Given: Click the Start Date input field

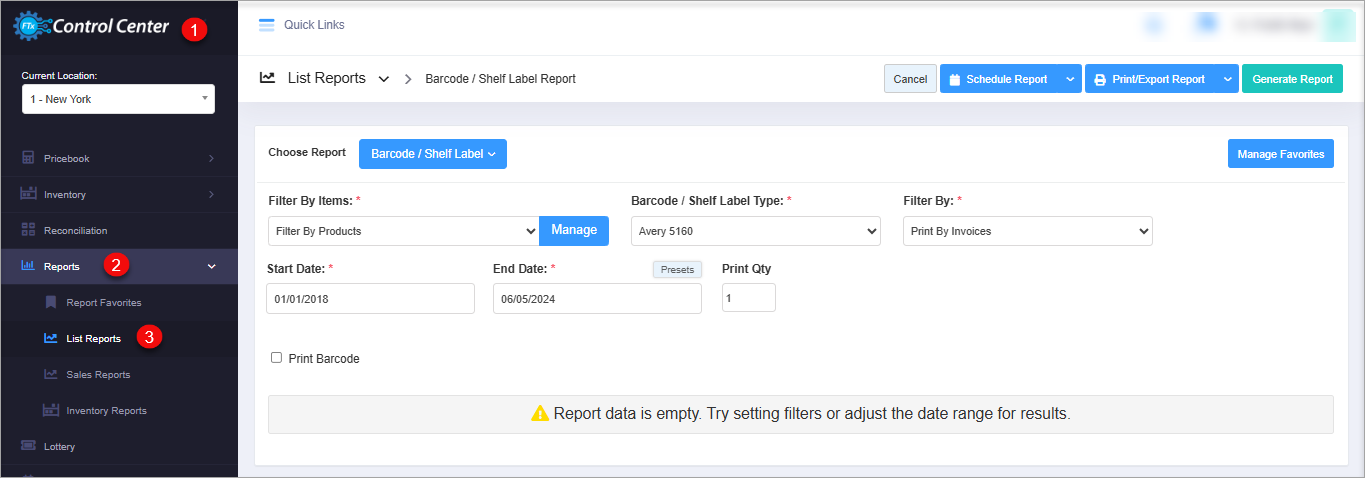Looking at the screenshot, I should pyautogui.click(x=370, y=298).
